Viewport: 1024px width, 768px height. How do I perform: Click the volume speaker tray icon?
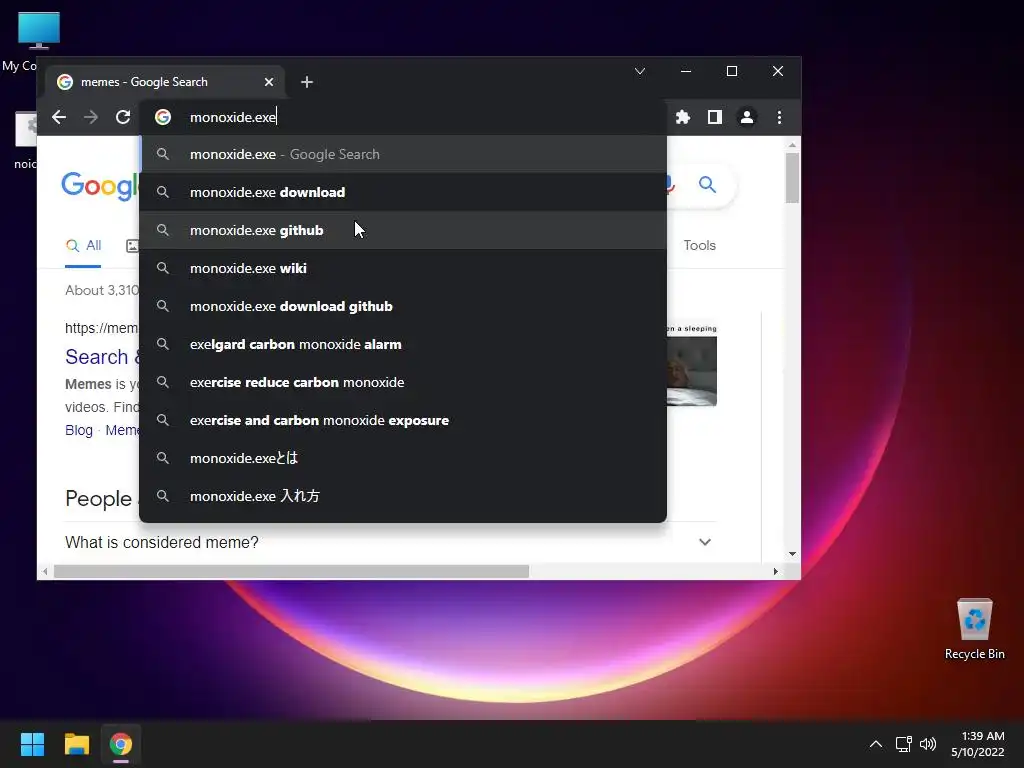[x=927, y=744]
